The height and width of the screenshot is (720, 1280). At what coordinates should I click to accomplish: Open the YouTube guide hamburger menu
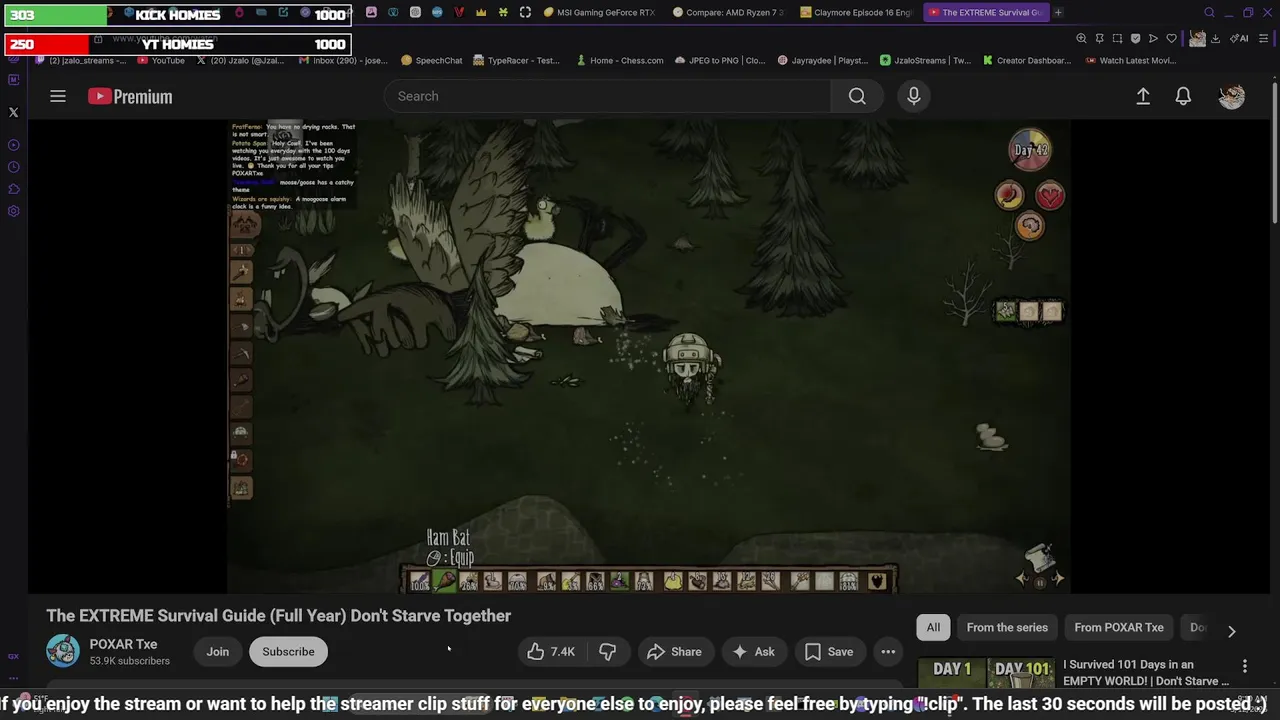(x=58, y=96)
